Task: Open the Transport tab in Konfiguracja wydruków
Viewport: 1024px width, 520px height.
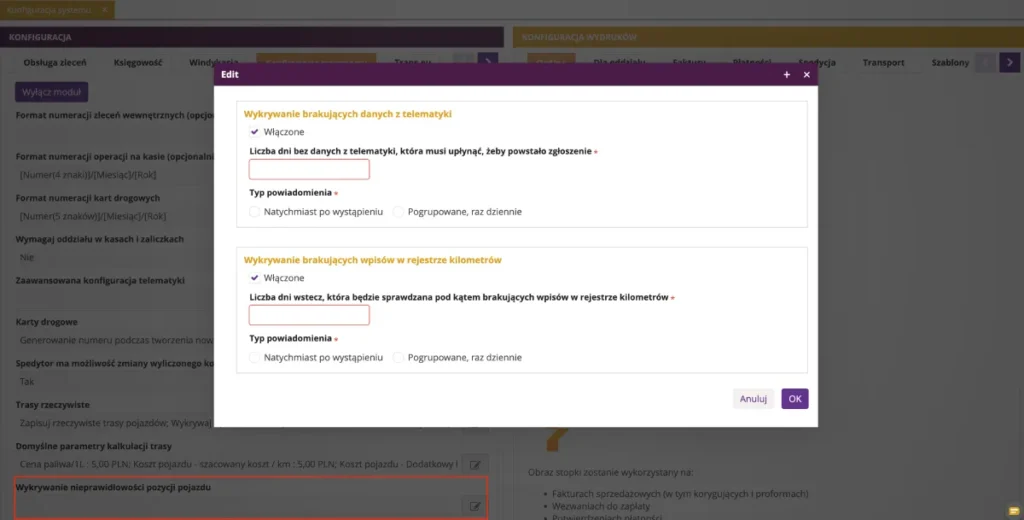Action: click(x=883, y=63)
